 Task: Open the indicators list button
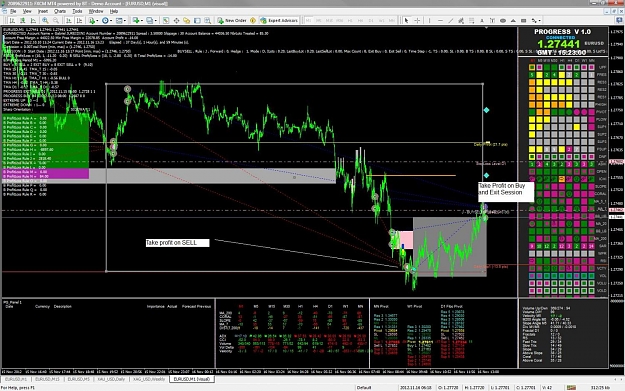click(92, 20)
